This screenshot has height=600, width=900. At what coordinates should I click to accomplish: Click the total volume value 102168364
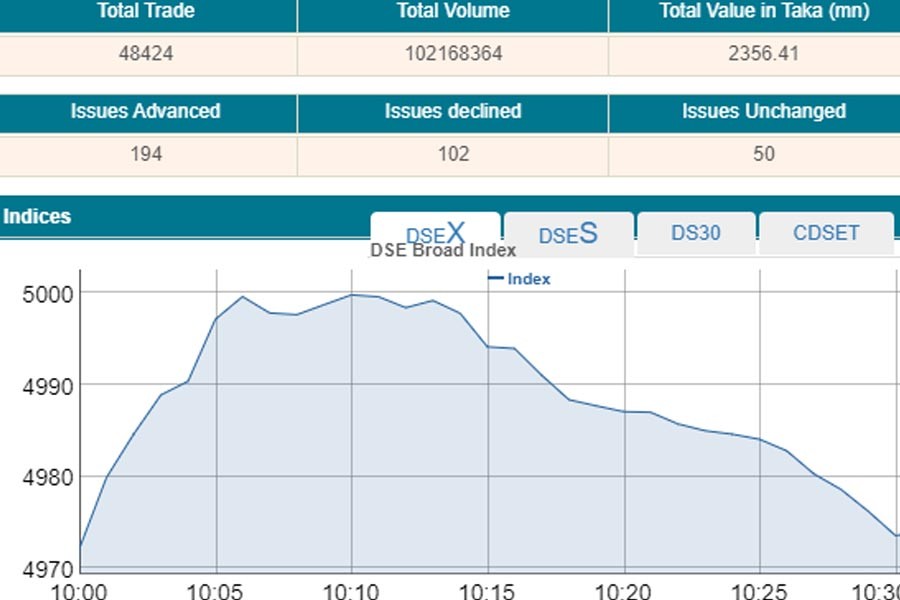click(x=453, y=54)
